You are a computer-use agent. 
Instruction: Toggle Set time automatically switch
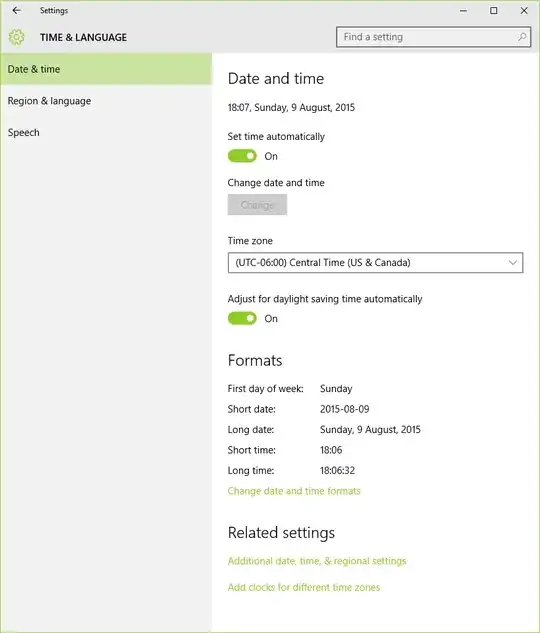(242, 156)
